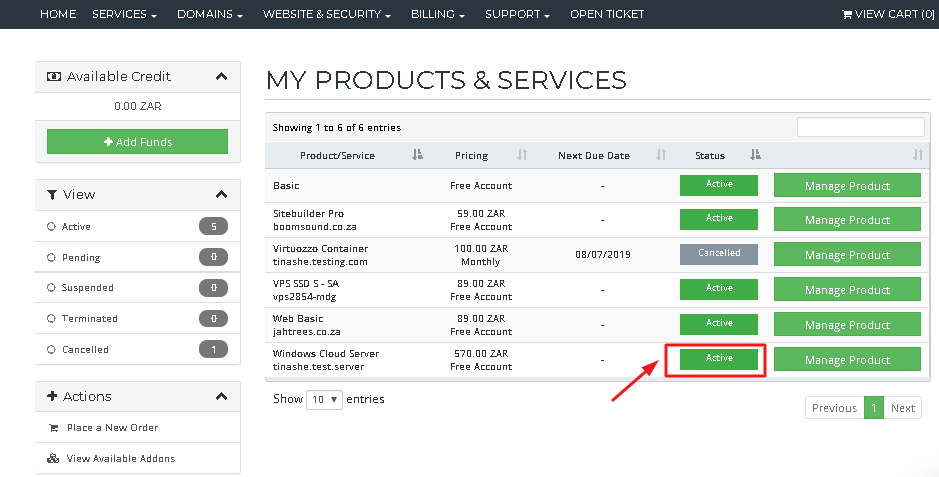
Task: Click the Available Credit money icon
Action: pyautogui.click(x=54, y=77)
